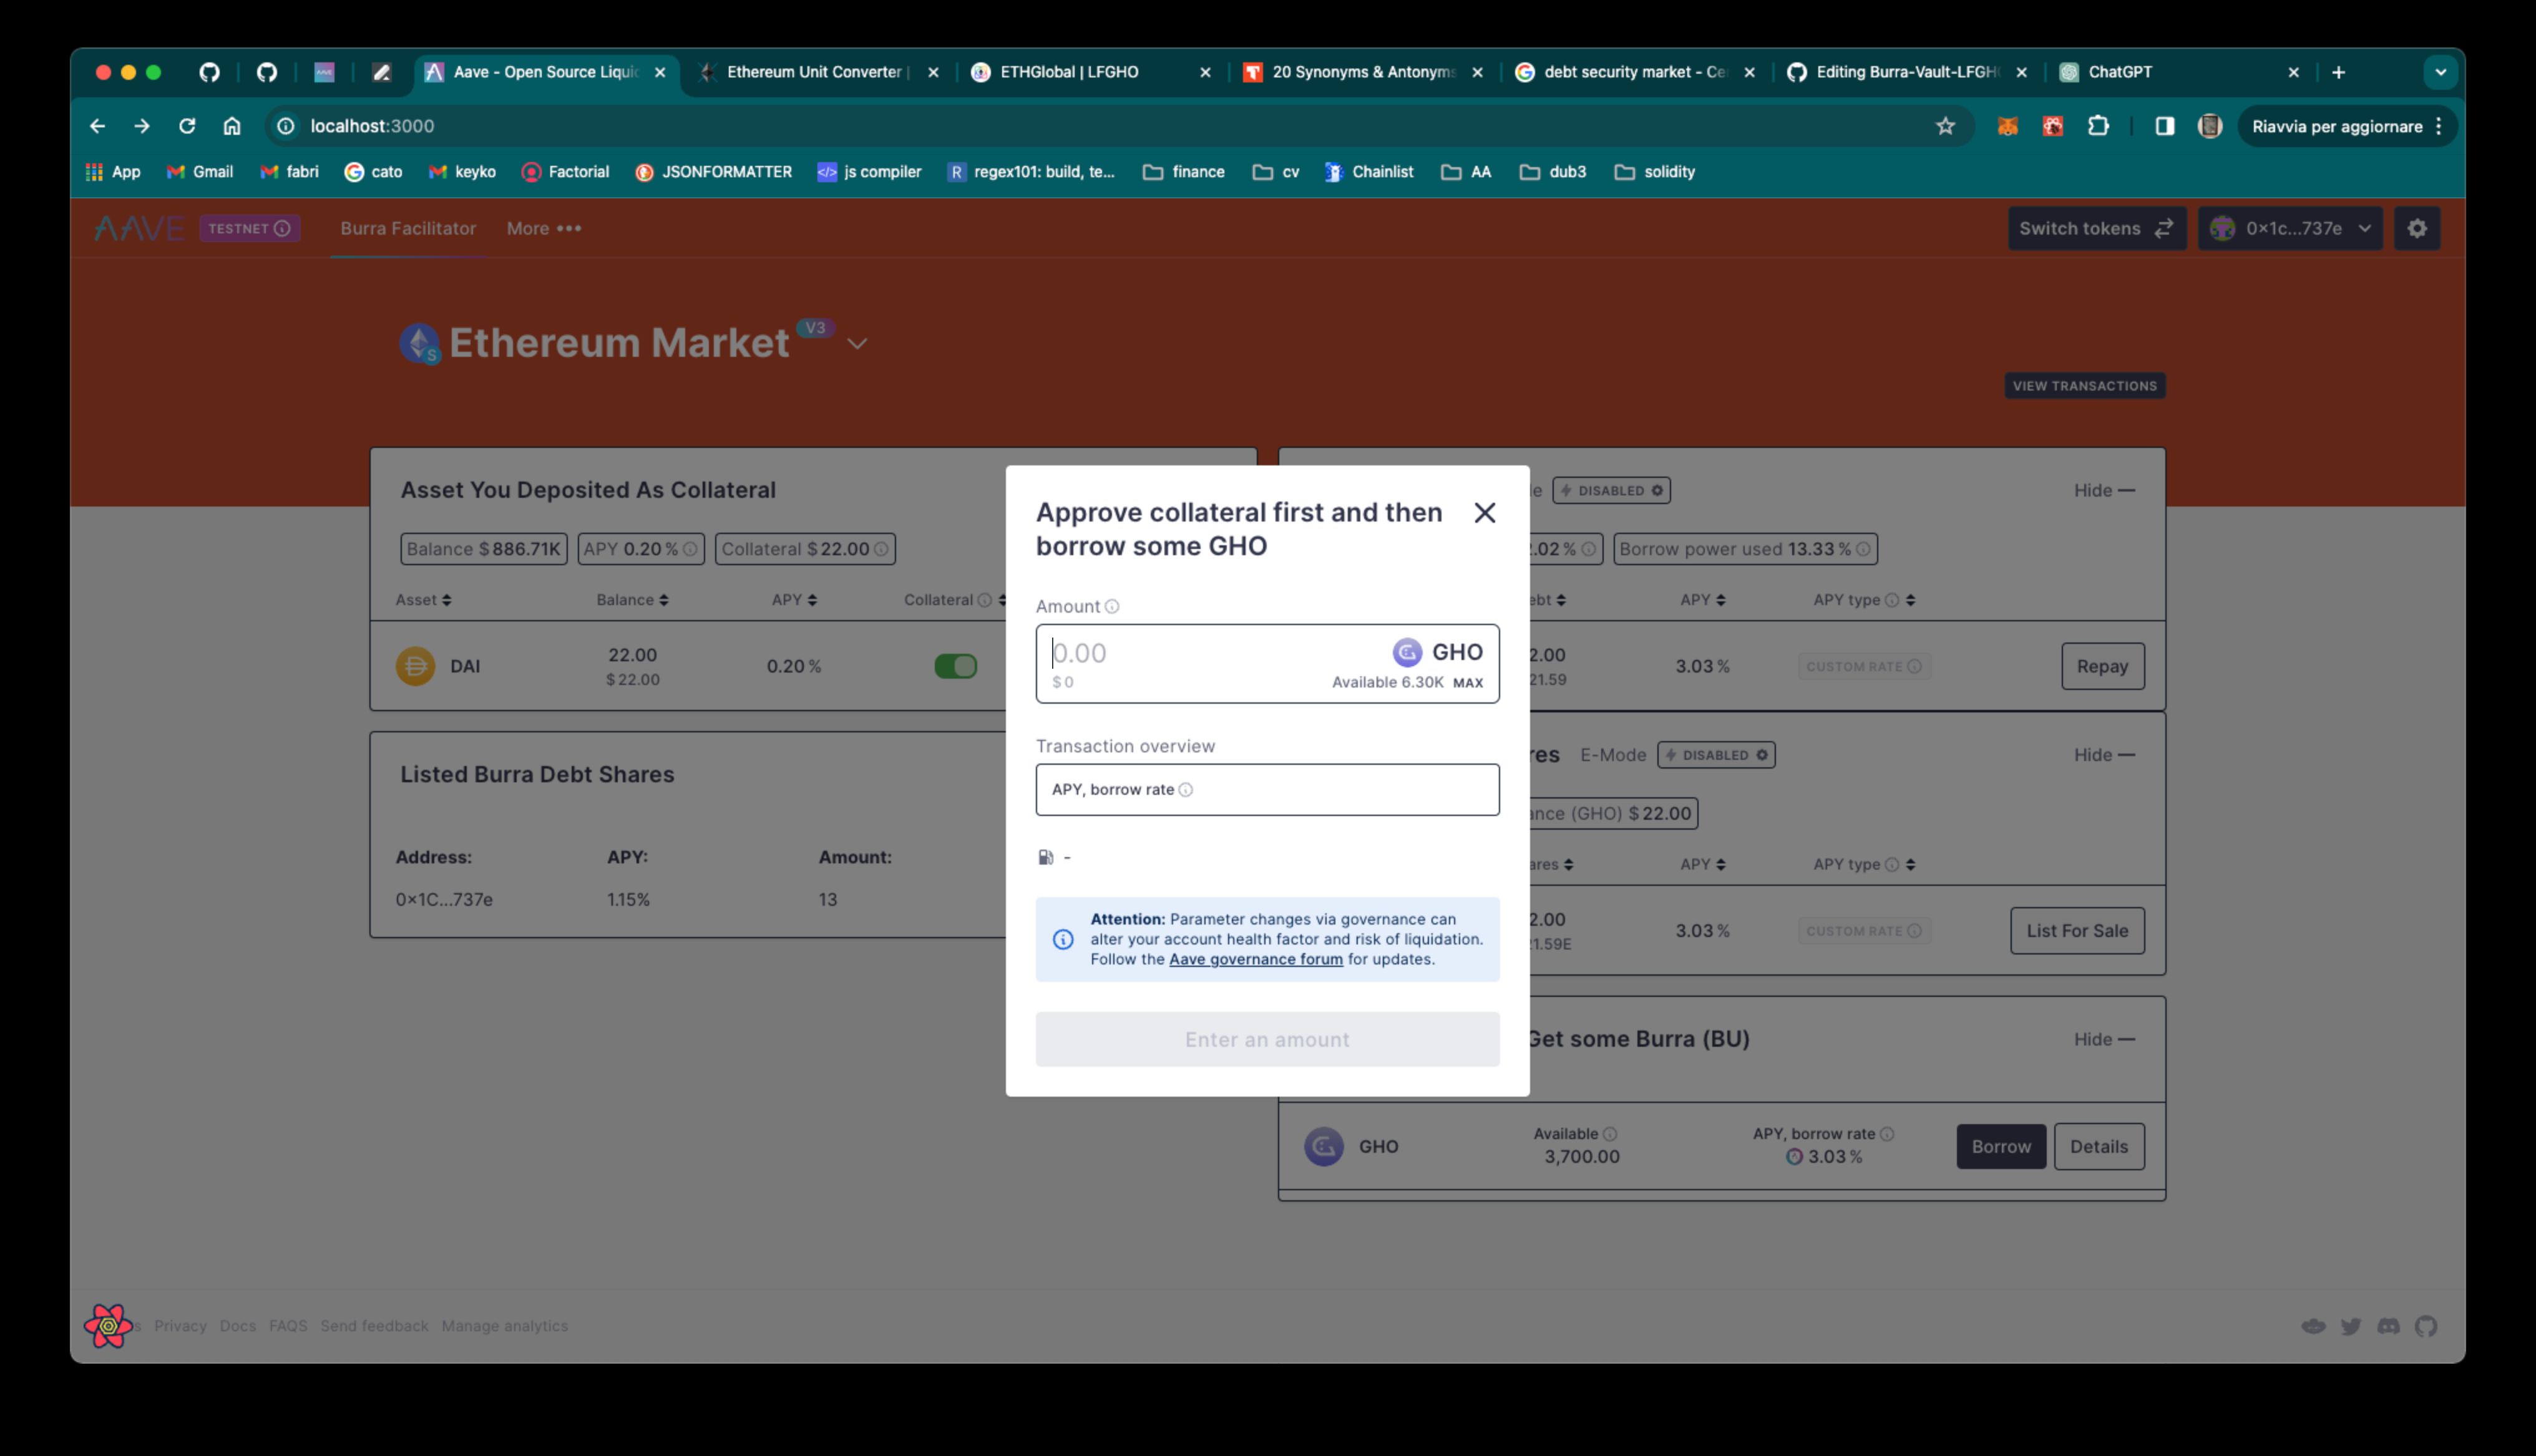Viewport: 2536px width, 1456px height.
Task: Click the TESTNET badge
Action: pos(249,229)
